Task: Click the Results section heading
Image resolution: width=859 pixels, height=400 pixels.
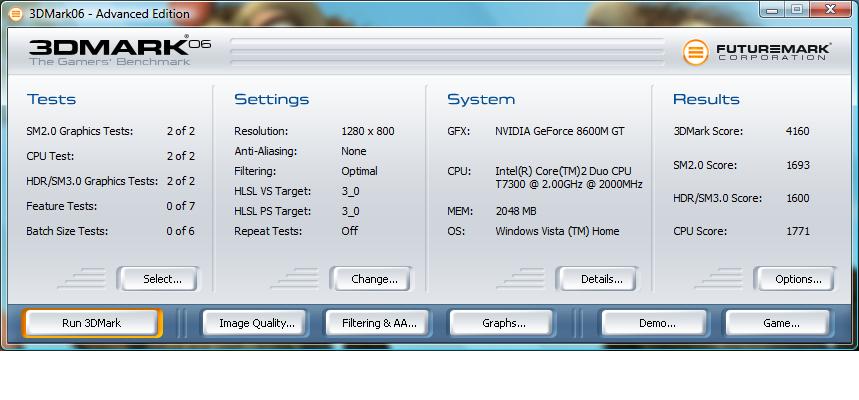Action: pyautogui.click(x=706, y=99)
